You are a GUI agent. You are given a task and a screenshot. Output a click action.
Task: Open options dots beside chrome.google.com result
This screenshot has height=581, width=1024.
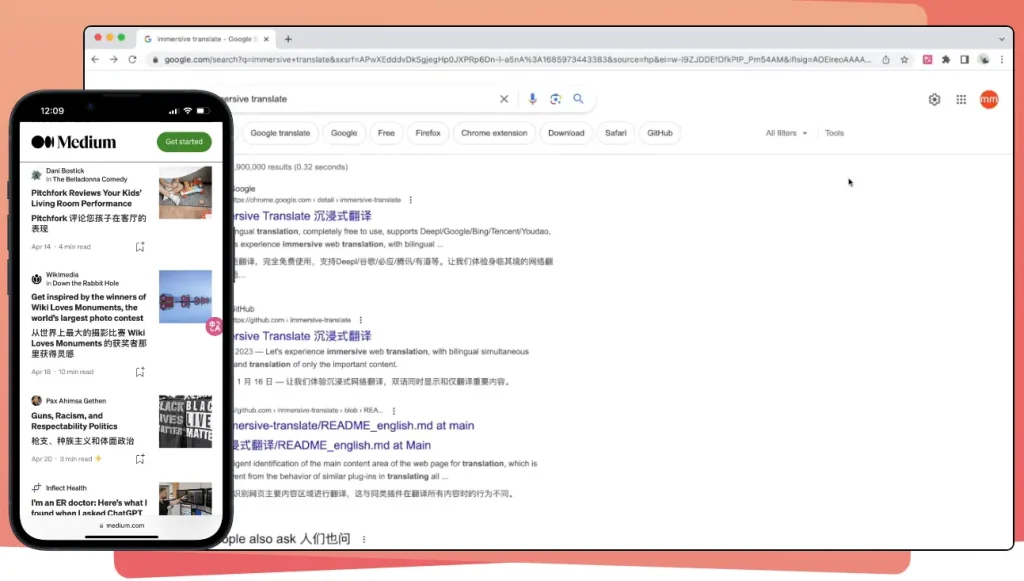pos(411,200)
